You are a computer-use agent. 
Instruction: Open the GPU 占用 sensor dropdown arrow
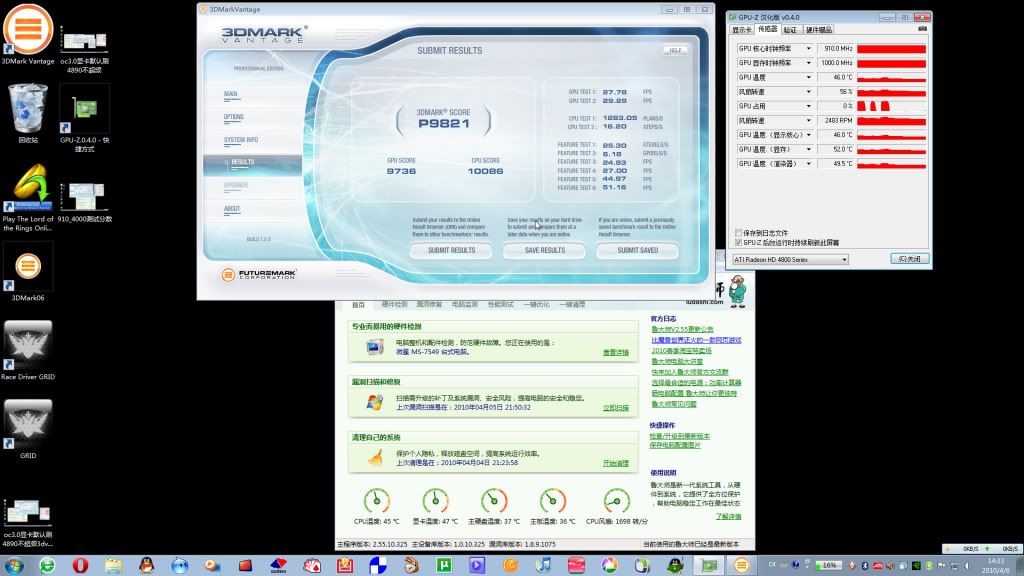(808, 105)
